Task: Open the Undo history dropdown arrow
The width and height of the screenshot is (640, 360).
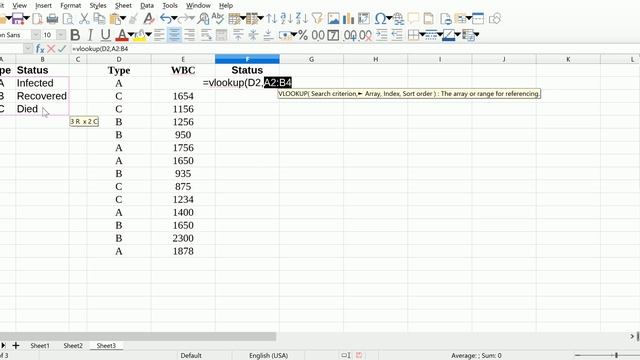Action: click(174, 19)
